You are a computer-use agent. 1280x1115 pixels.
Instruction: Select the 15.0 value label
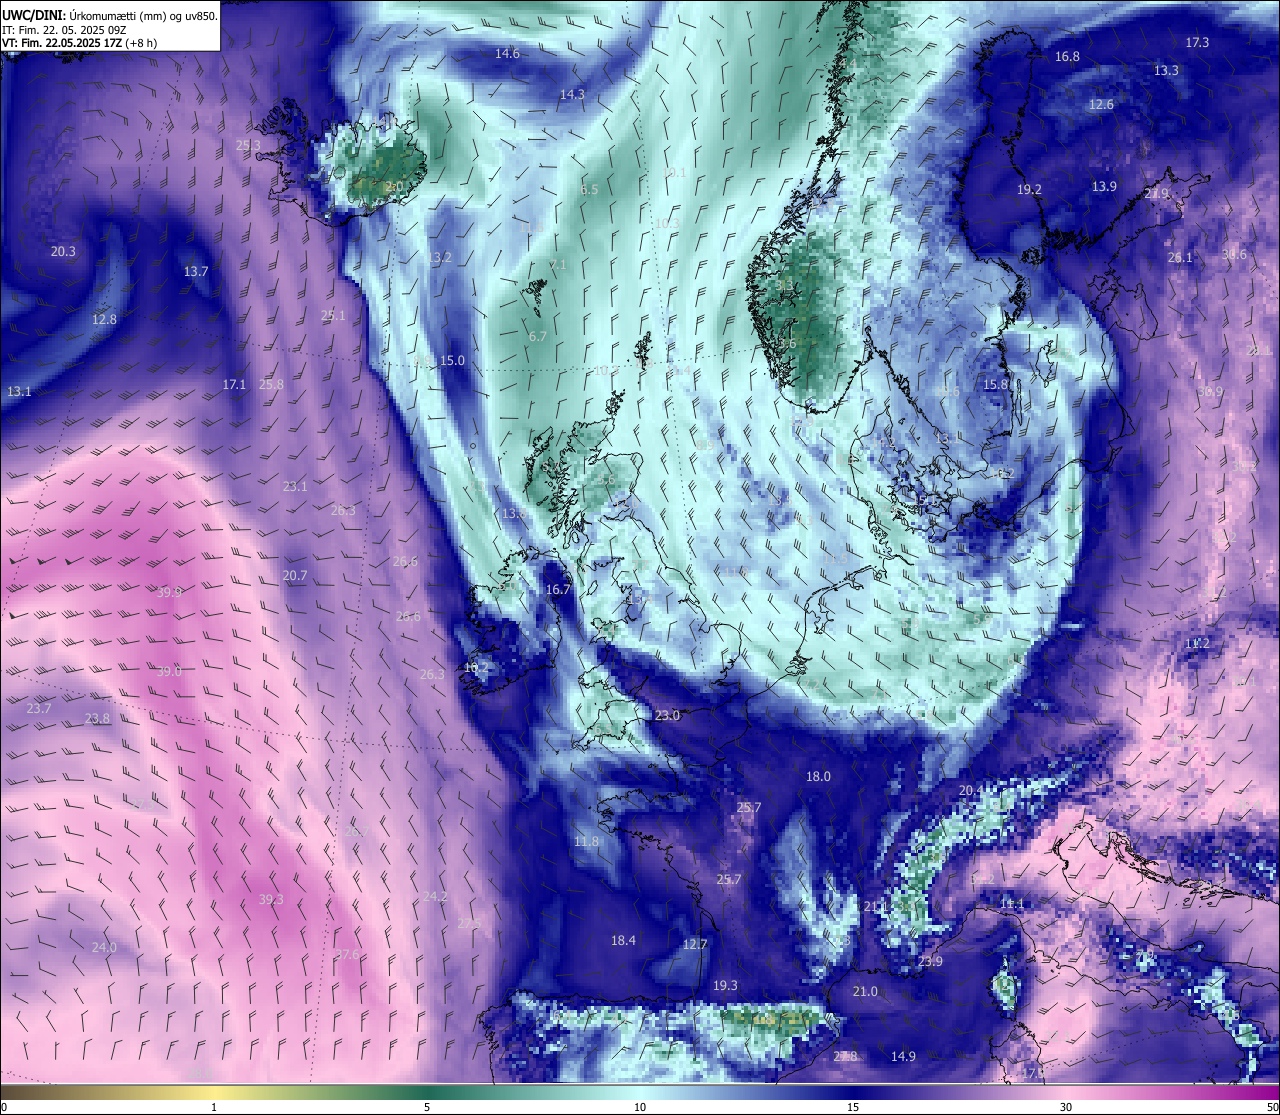(453, 360)
